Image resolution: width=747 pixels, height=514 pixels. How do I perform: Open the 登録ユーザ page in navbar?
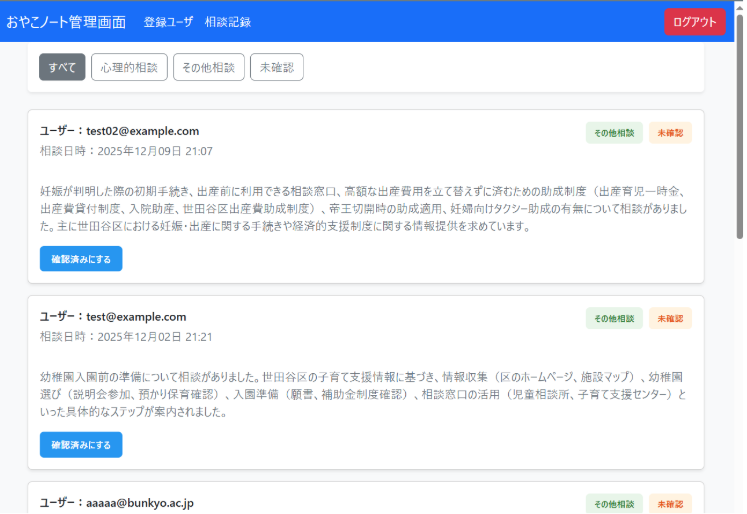tap(168, 22)
